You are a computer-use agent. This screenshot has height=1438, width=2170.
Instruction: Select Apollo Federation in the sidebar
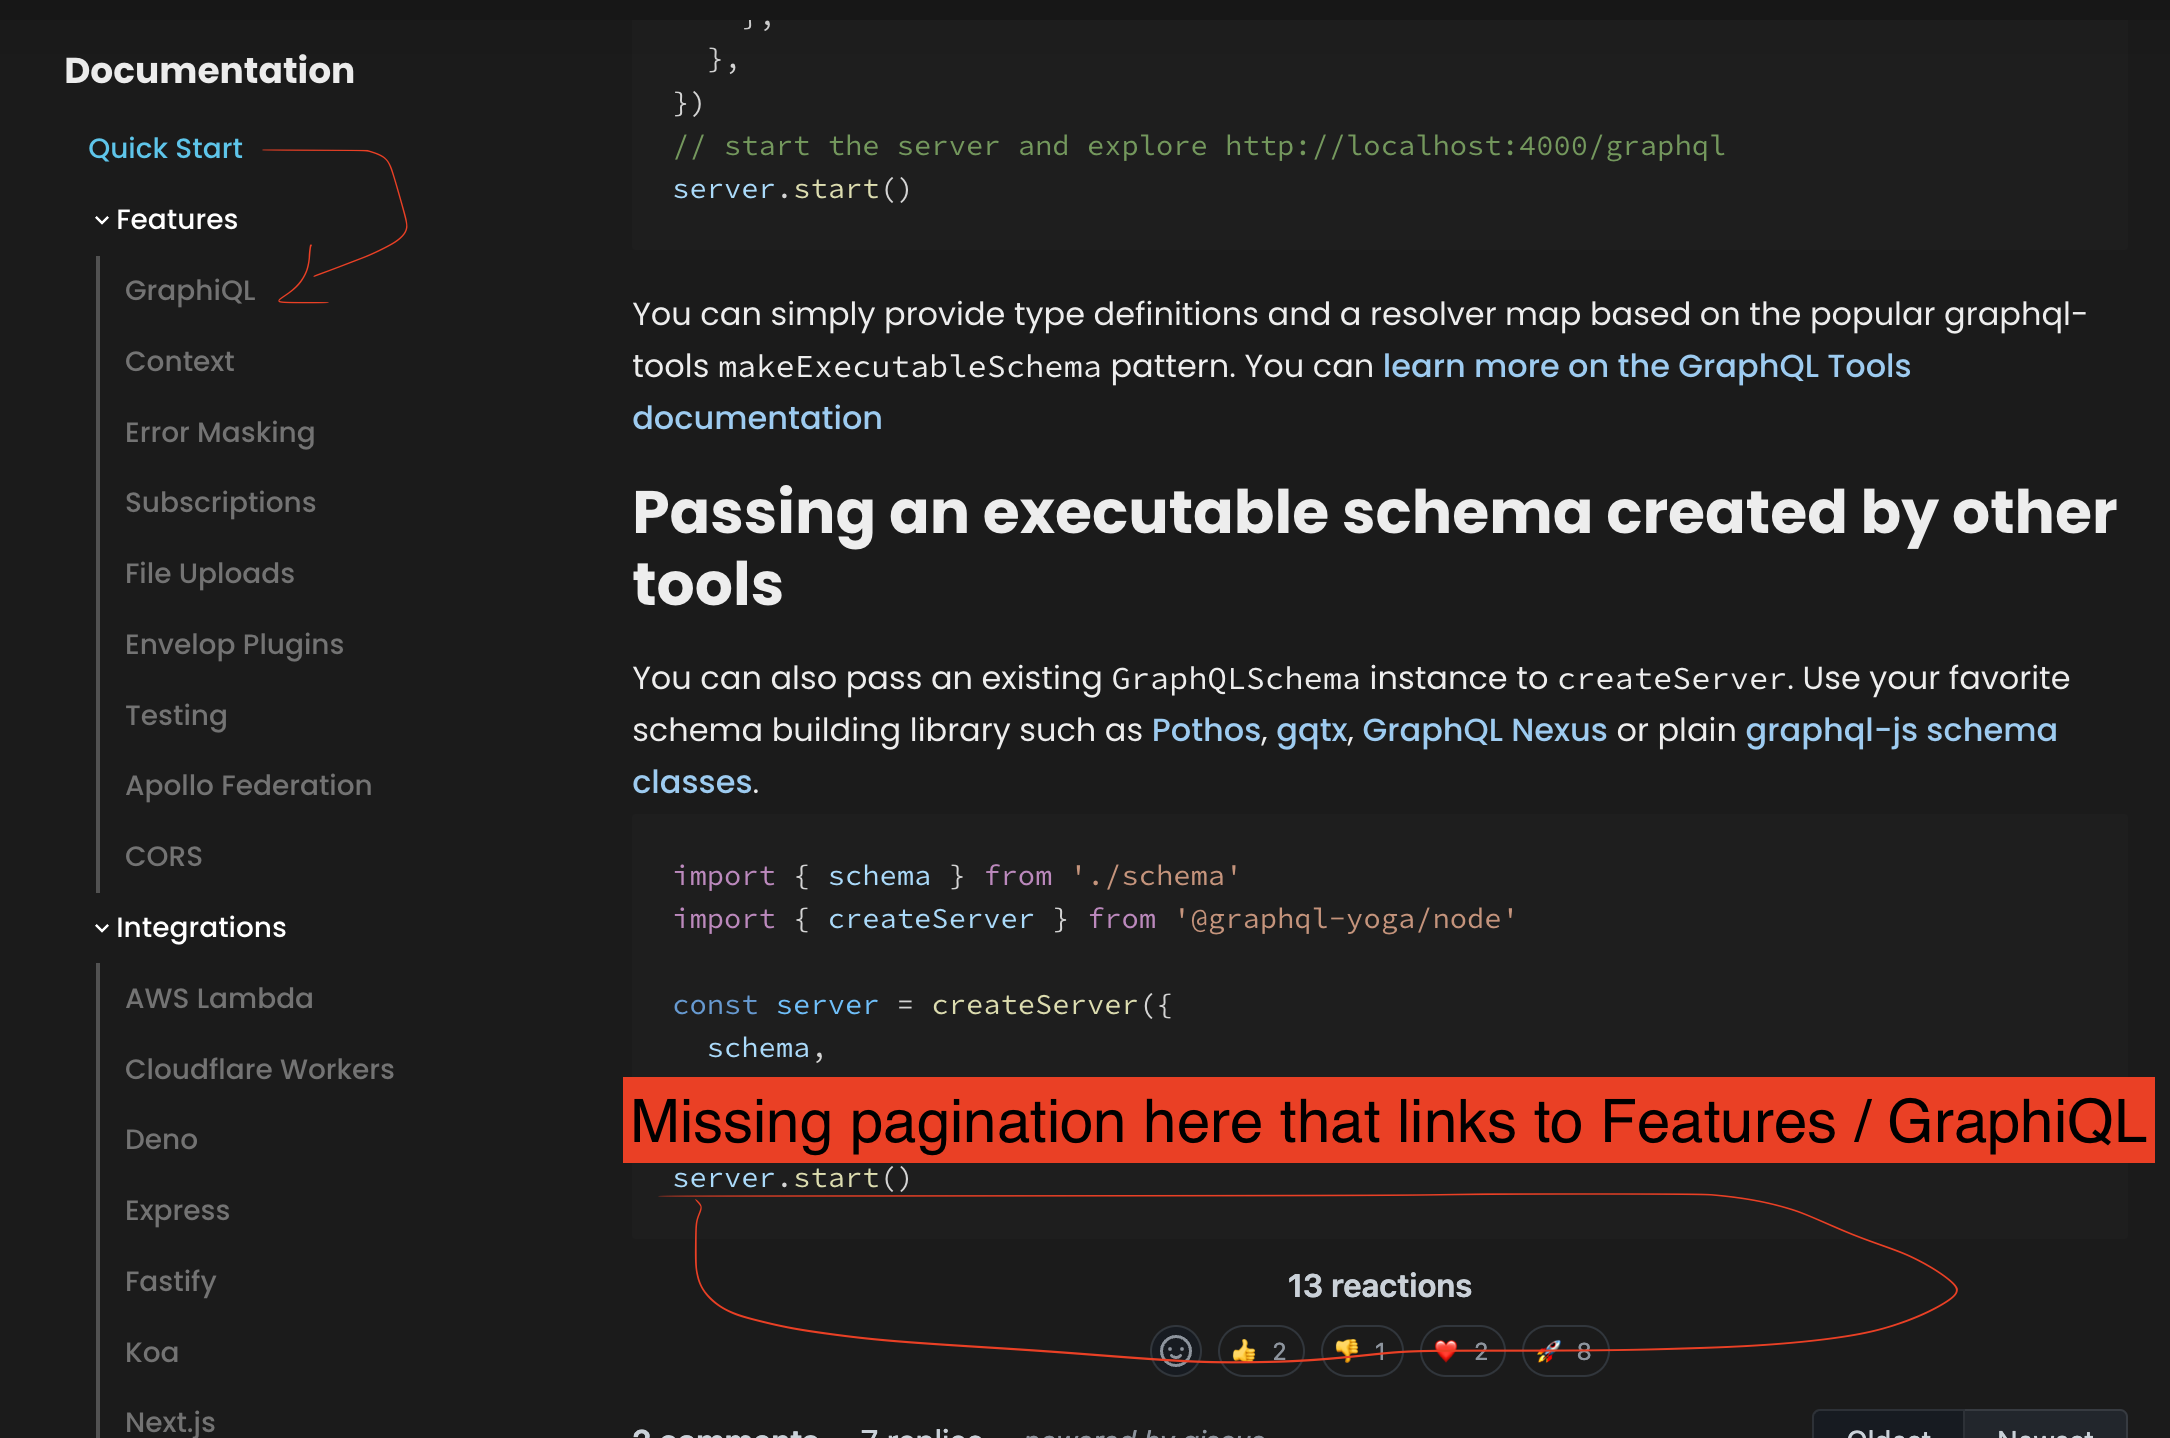coord(248,785)
